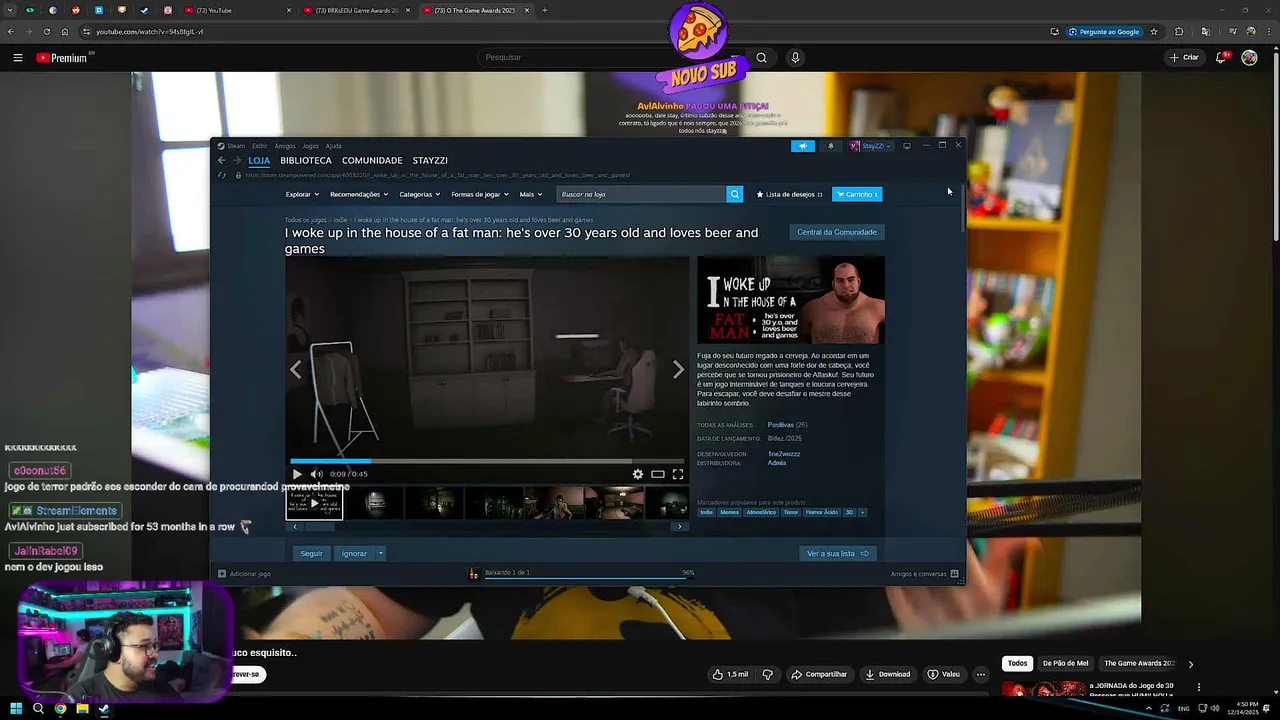1280x720 pixels.
Task: Select the Memes tag
Action: click(729, 512)
